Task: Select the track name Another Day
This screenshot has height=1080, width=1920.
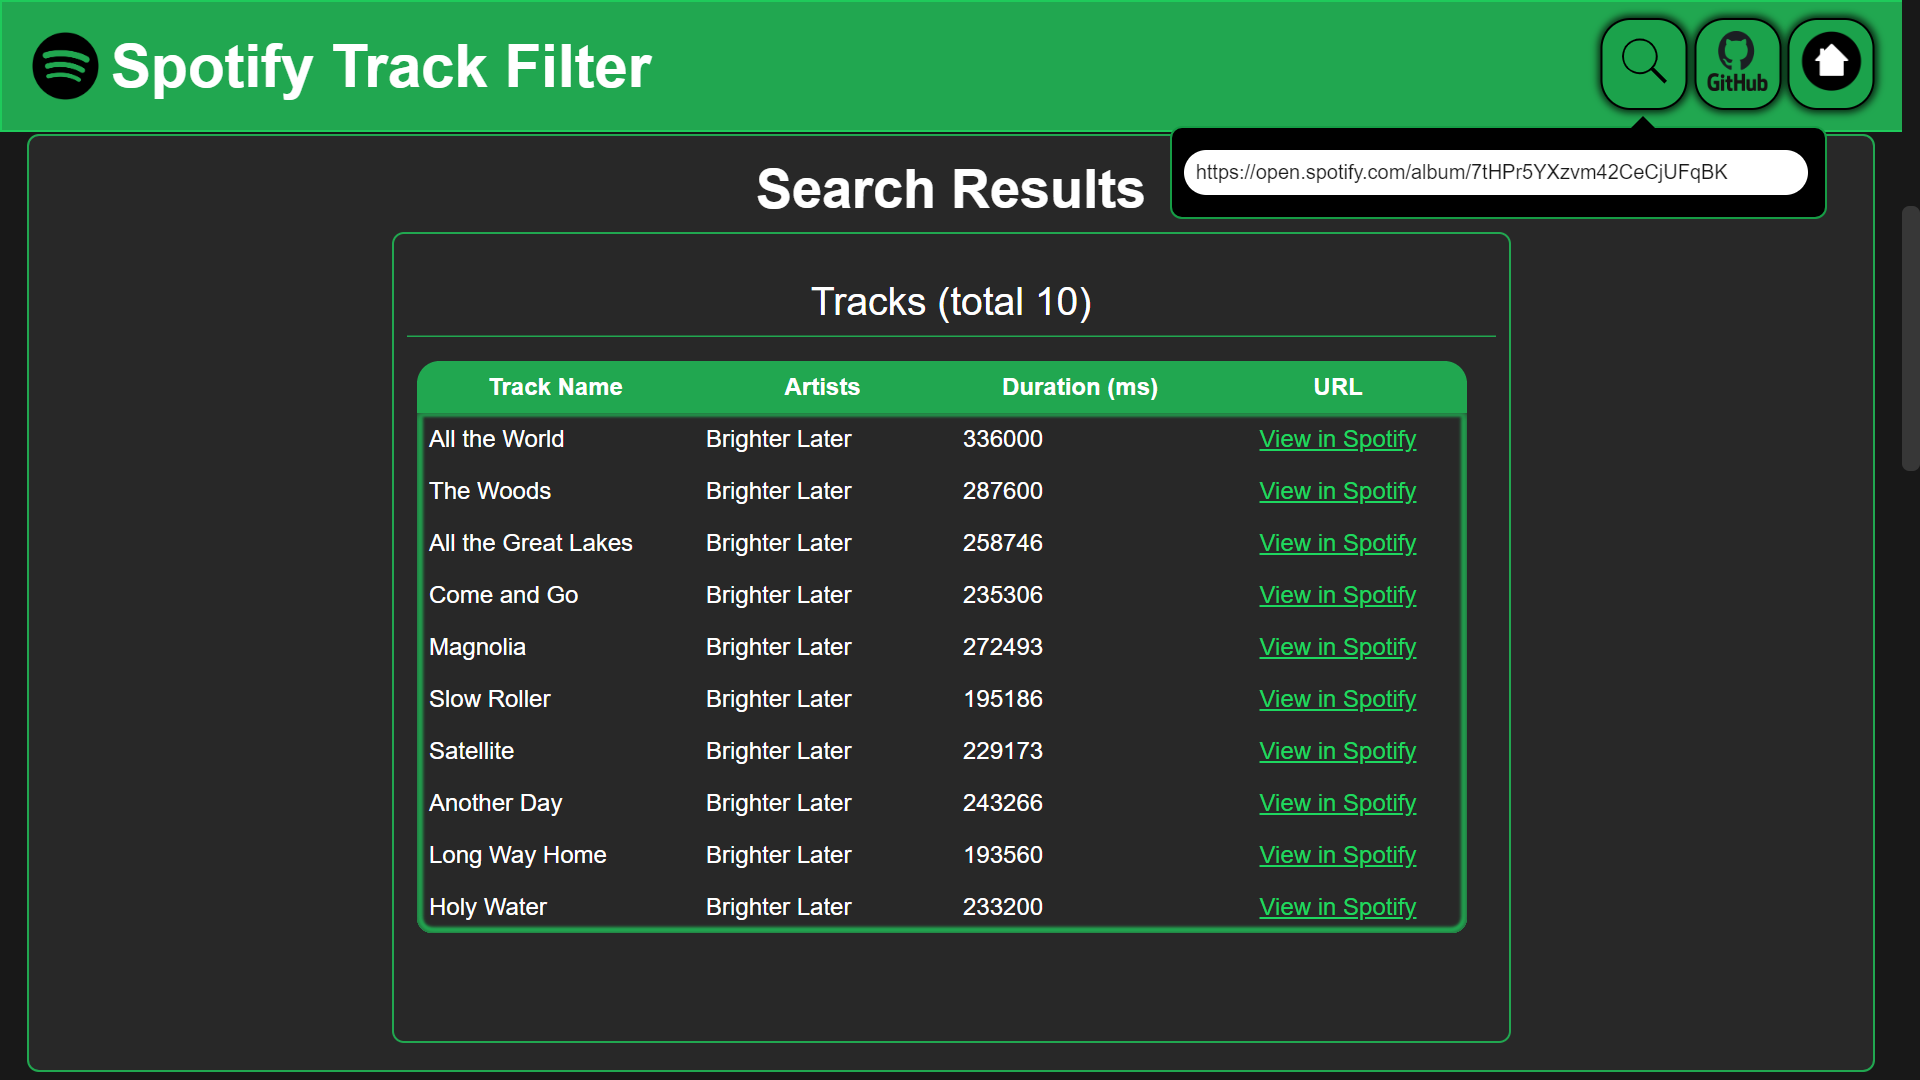Action: [x=495, y=803]
